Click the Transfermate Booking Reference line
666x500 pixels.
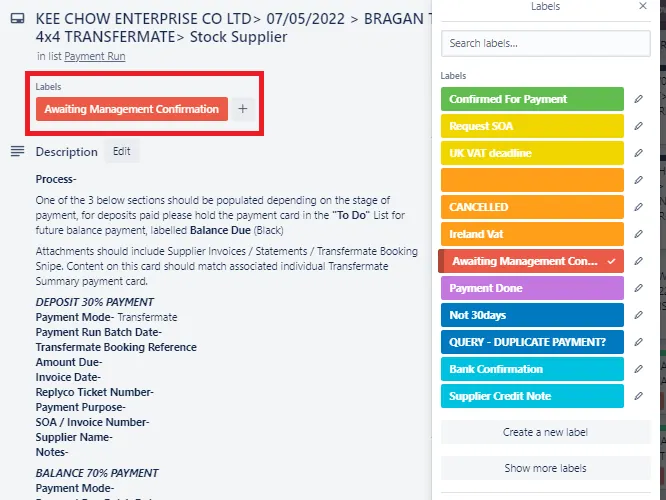pyautogui.click(x=116, y=347)
